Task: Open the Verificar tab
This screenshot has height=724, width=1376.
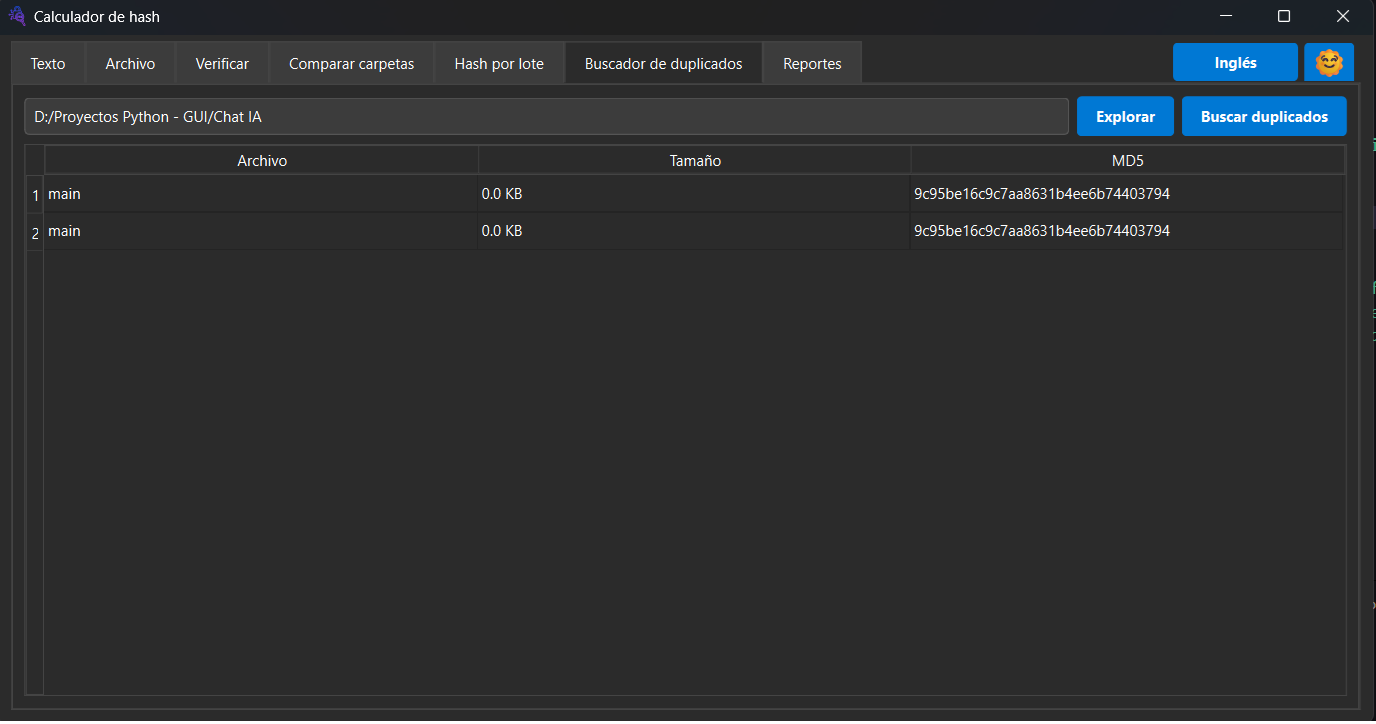Action: [222, 64]
